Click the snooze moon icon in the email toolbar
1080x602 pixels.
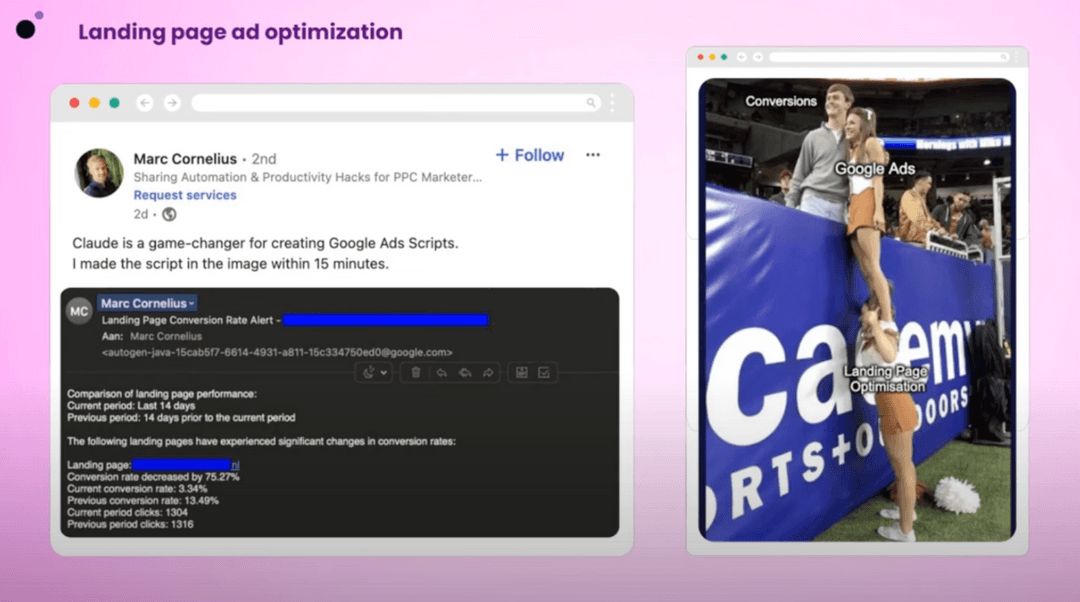click(x=369, y=373)
